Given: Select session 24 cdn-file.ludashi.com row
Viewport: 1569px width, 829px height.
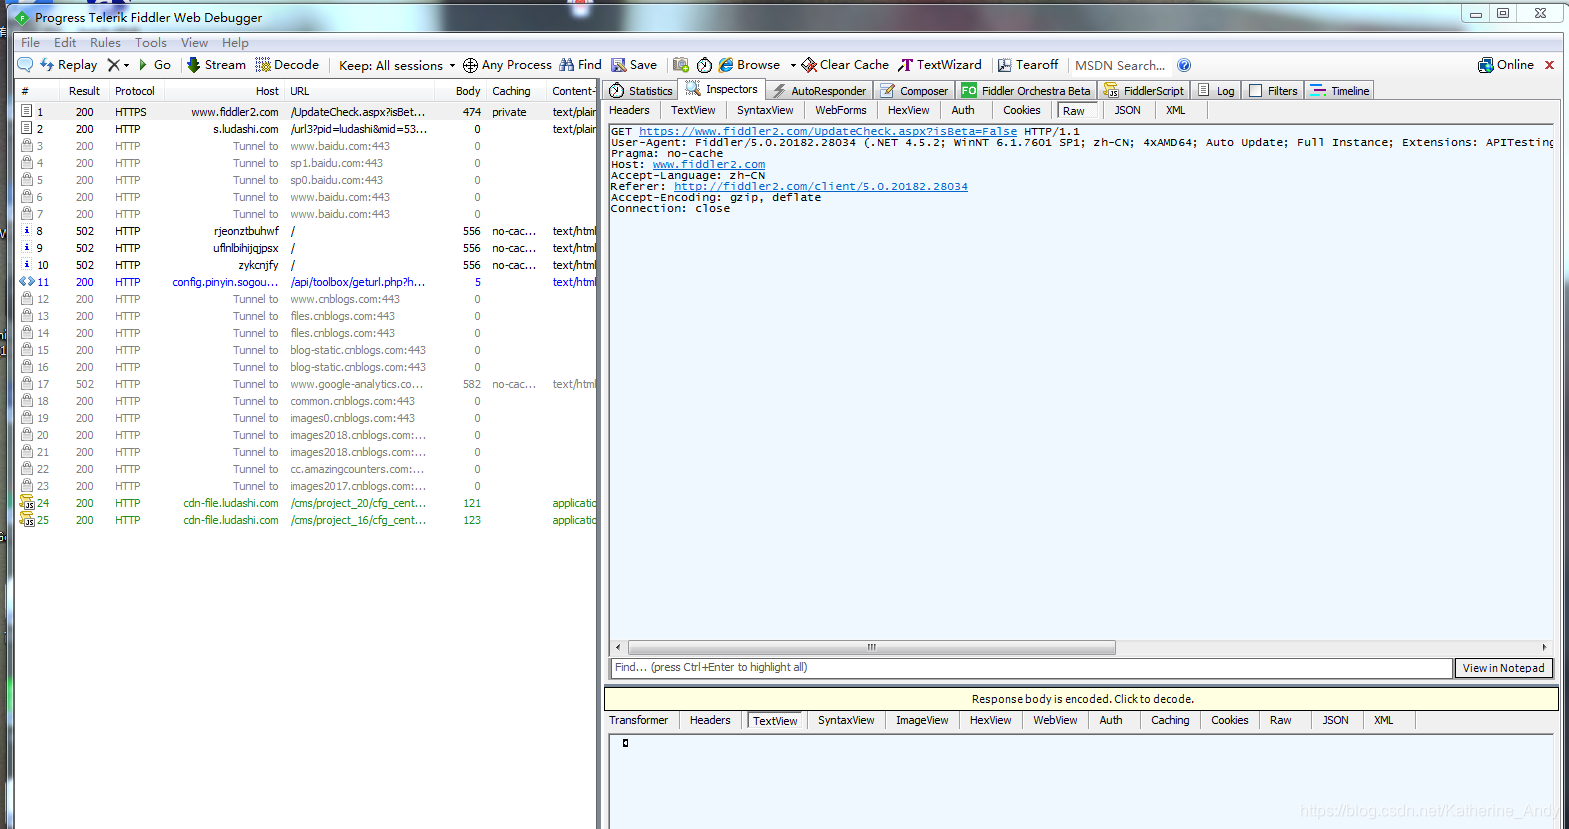Looking at the screenshot, I should click(308, 503).
